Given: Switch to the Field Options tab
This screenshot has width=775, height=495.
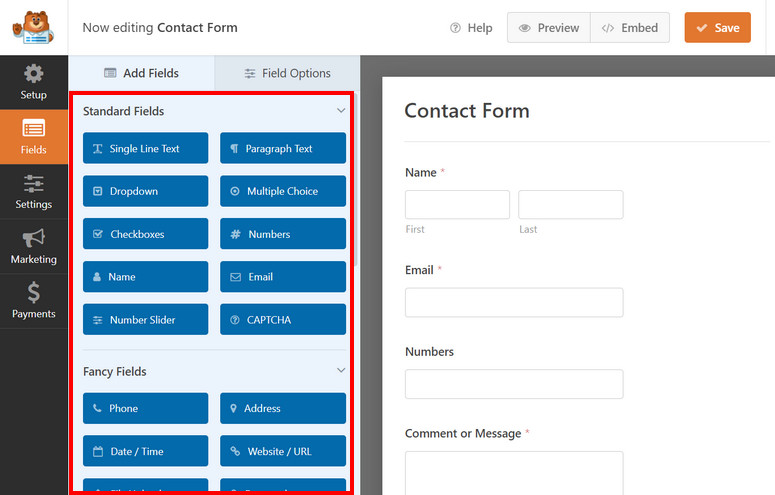Looking at the screenshot, I should [287, 73].
